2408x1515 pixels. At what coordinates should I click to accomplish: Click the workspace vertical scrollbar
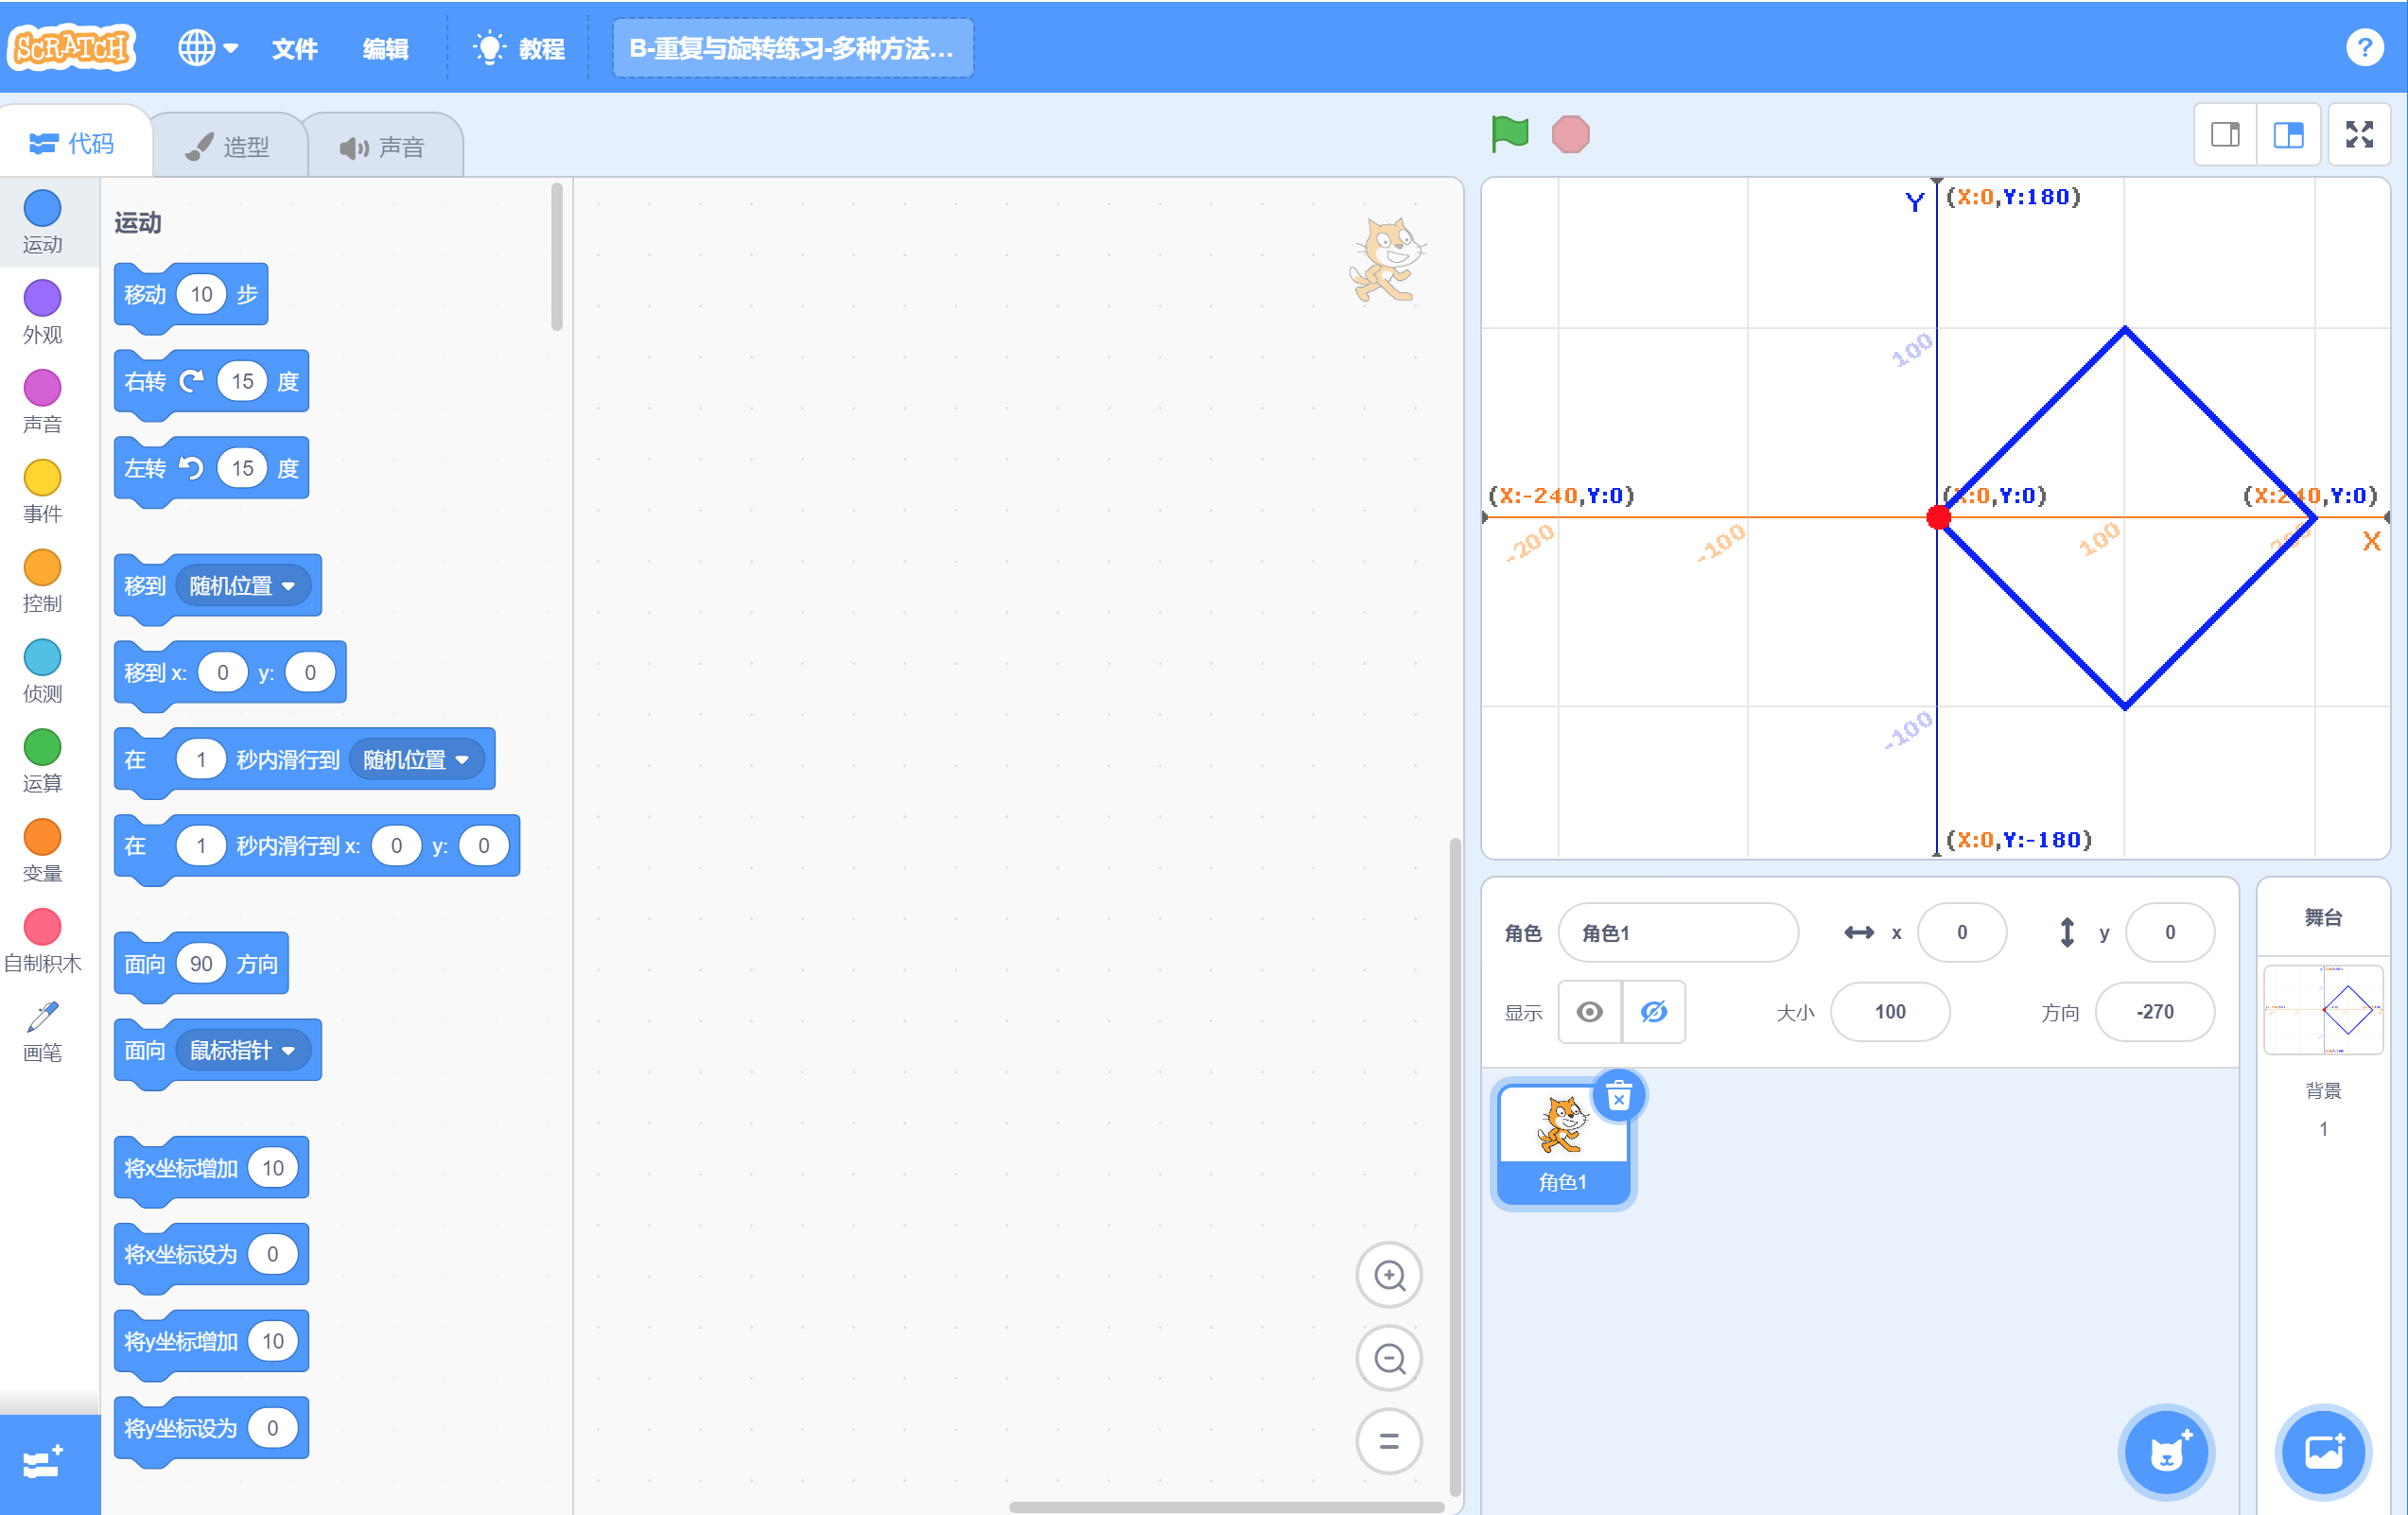click(x=1455, y=1166)
